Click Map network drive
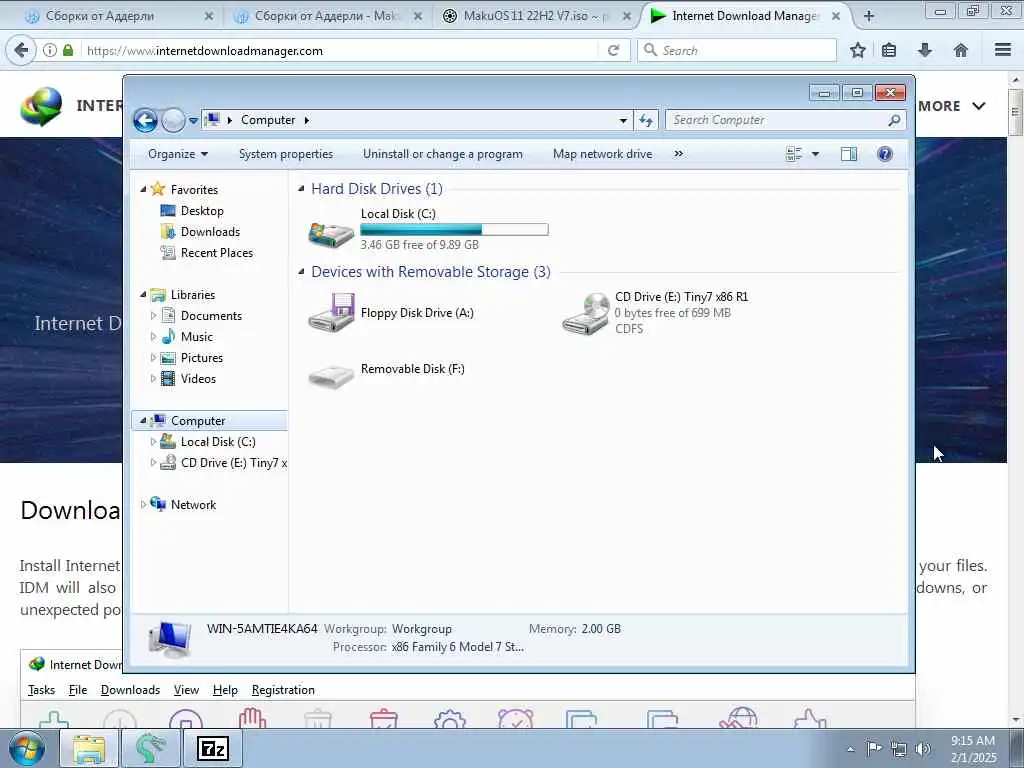The height and width of the screenshot is (768, 1024). pyautogui.click(x=602, y=154)
